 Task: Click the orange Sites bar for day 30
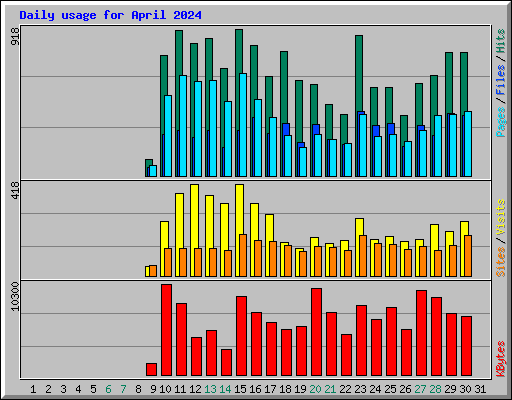tap(468, 256)
